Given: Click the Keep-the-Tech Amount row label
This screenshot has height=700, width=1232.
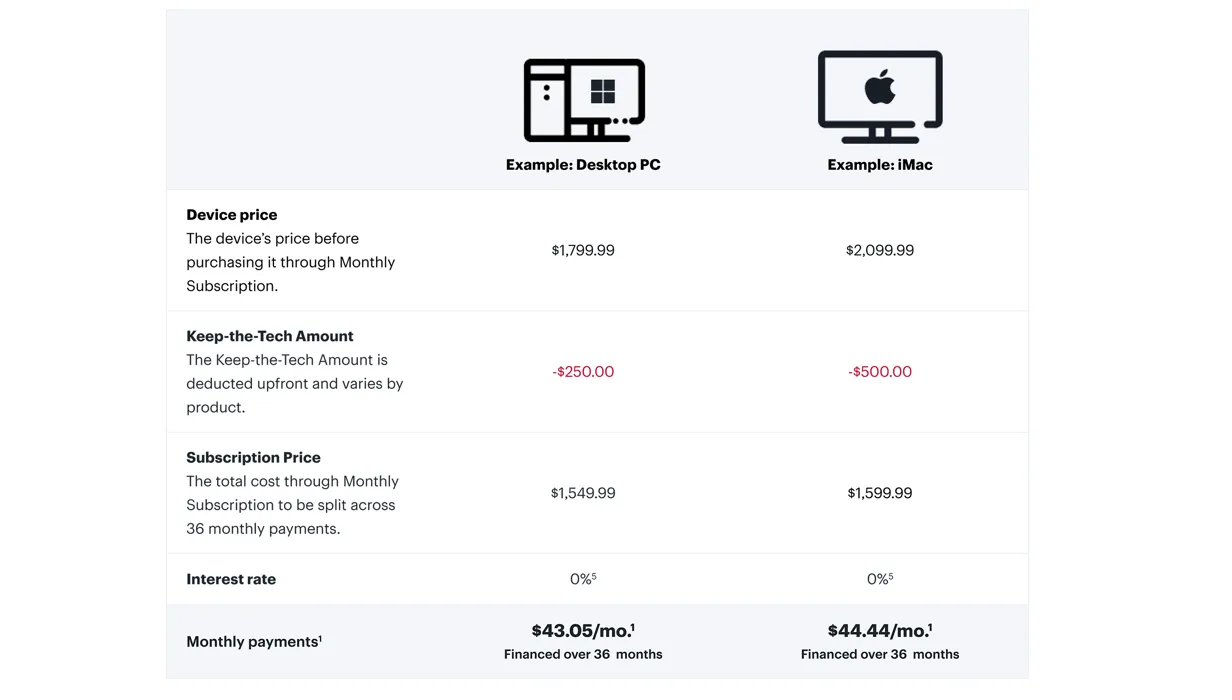Looking at the screenshot, I should point(270,336).
